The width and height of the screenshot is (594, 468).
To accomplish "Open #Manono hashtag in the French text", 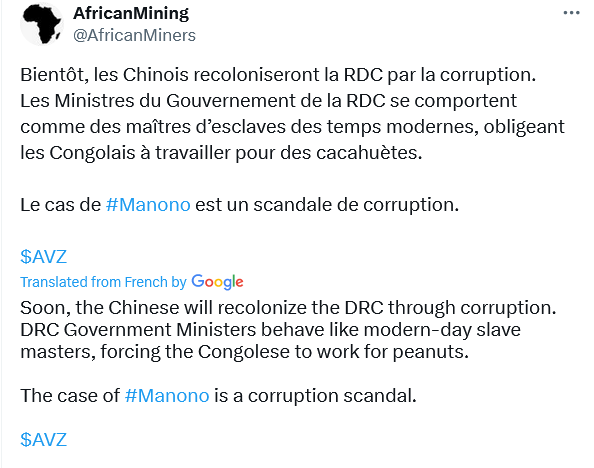I will (x=148, y=205).
